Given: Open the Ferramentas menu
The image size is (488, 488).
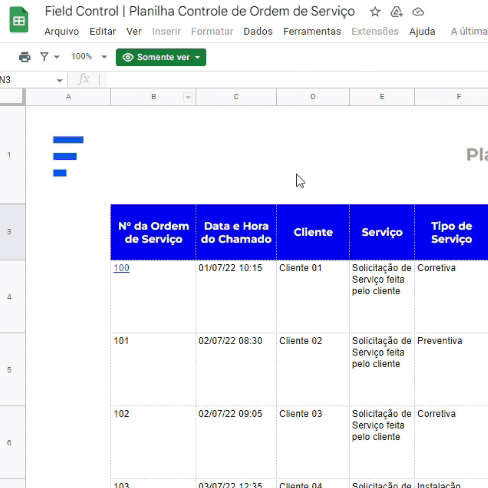Looking at the screenshot, I should (312, 31).
